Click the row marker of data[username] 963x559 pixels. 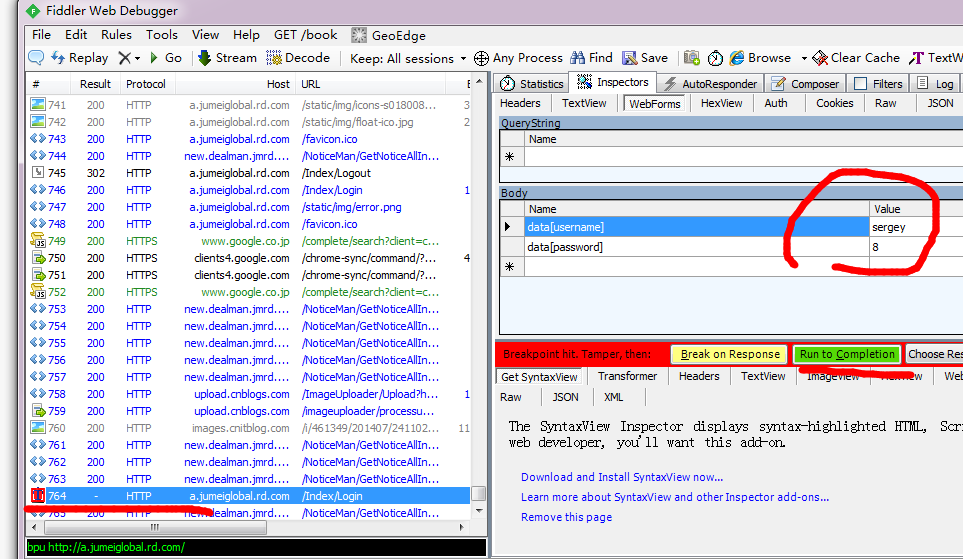click(x=512, y=227)
